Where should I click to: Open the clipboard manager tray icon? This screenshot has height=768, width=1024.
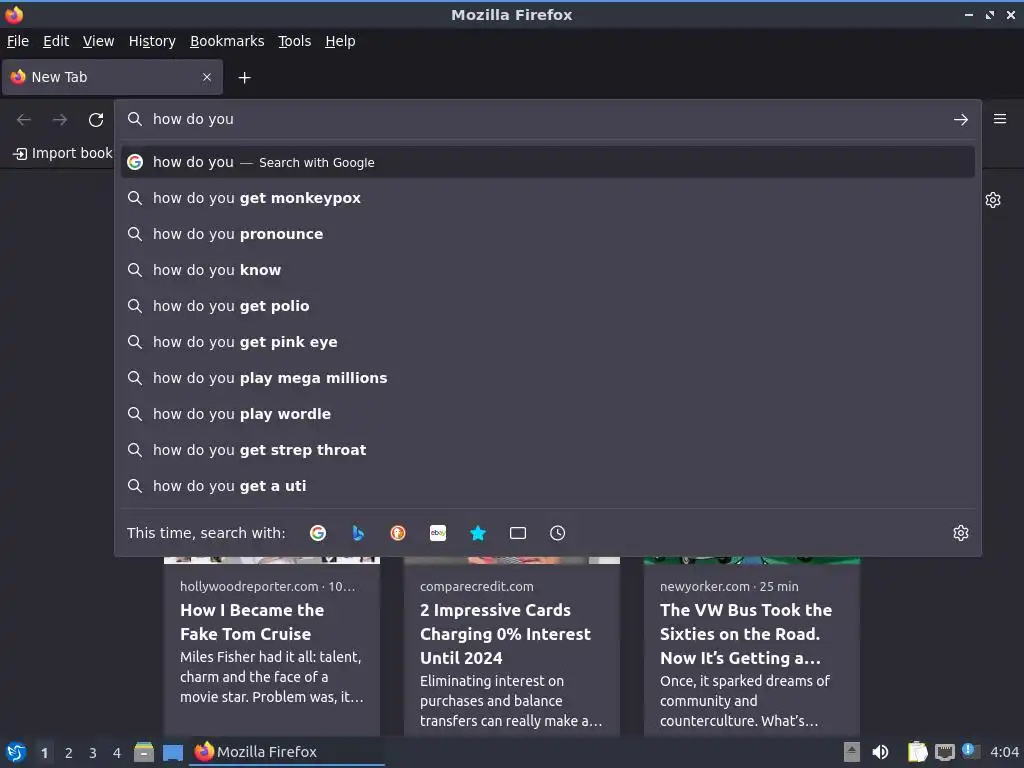[x=917, y=752]
